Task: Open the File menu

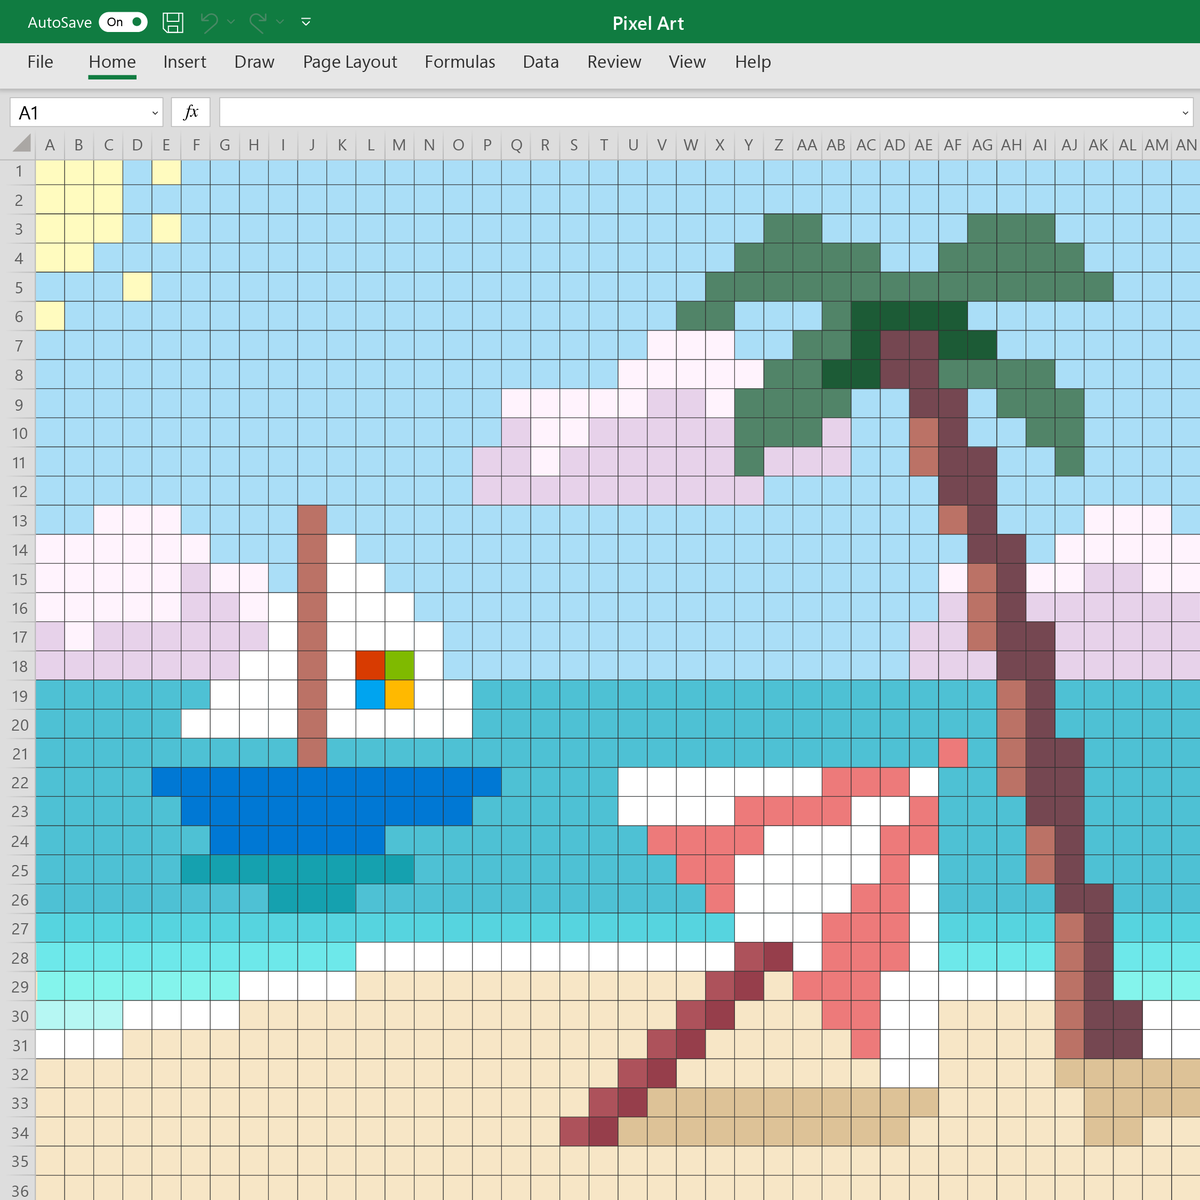Action: tap(40, 62)
